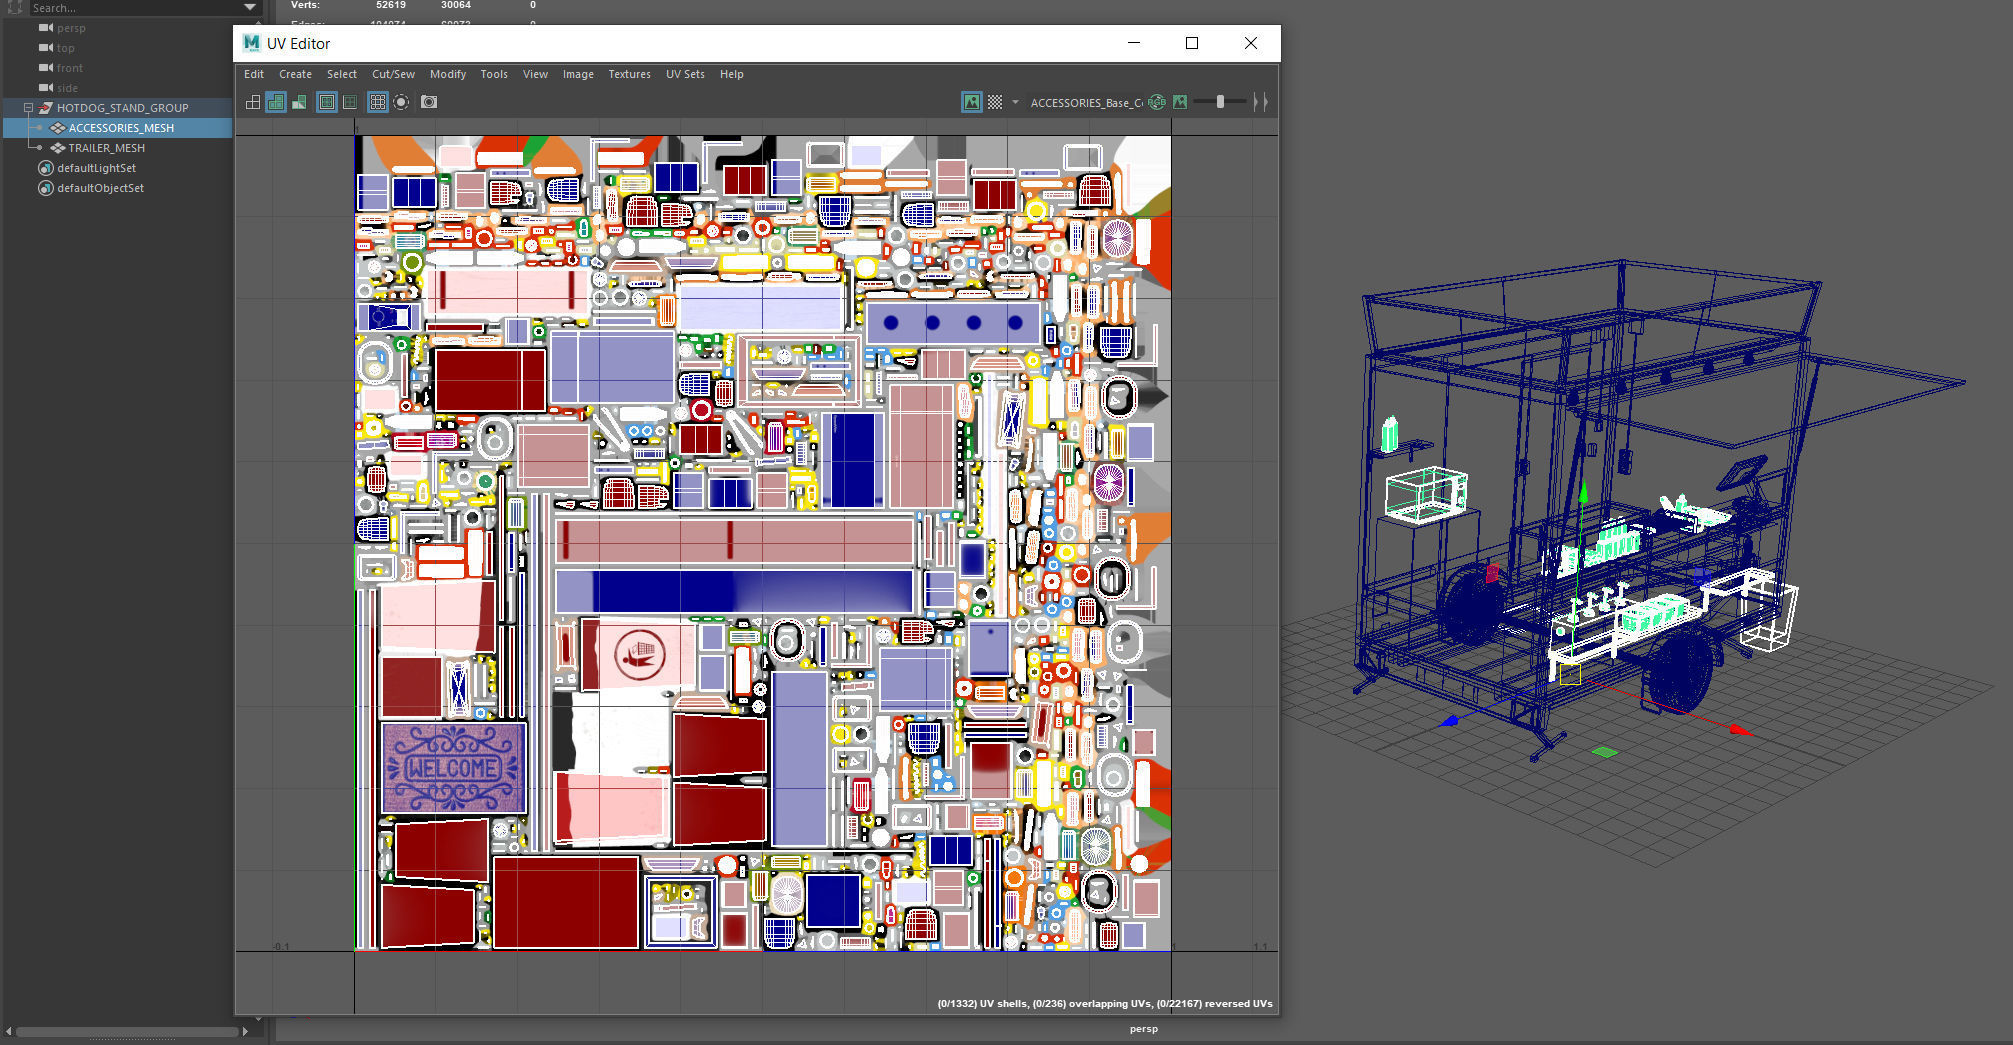Open the texture selection dropdown arrow
Image resolution: width=2013 pixels, height=1045 pixels.
tap(1015, 102)
